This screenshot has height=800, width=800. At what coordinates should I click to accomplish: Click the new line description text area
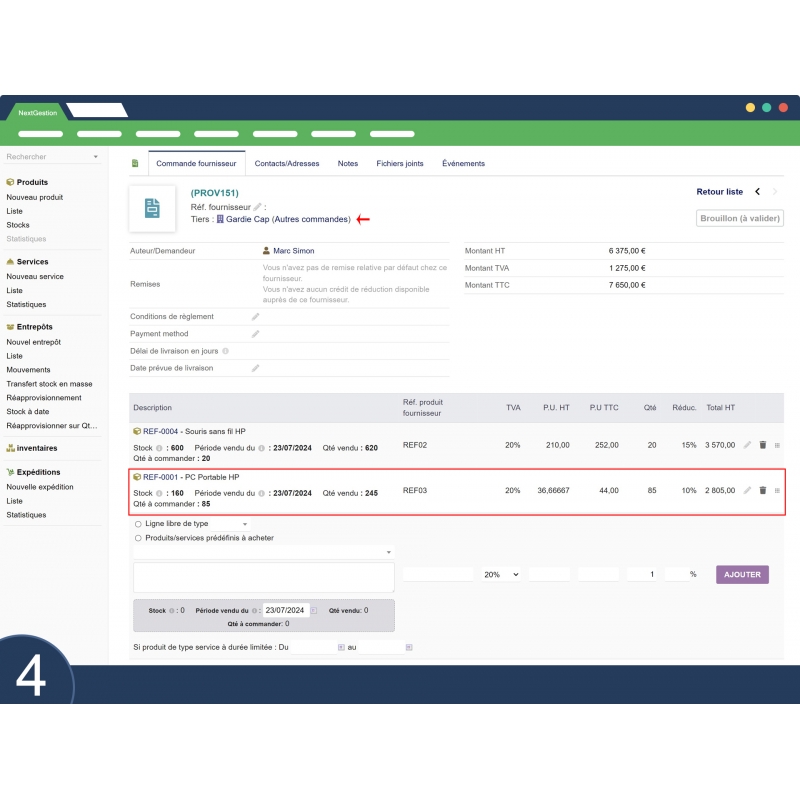263,578
